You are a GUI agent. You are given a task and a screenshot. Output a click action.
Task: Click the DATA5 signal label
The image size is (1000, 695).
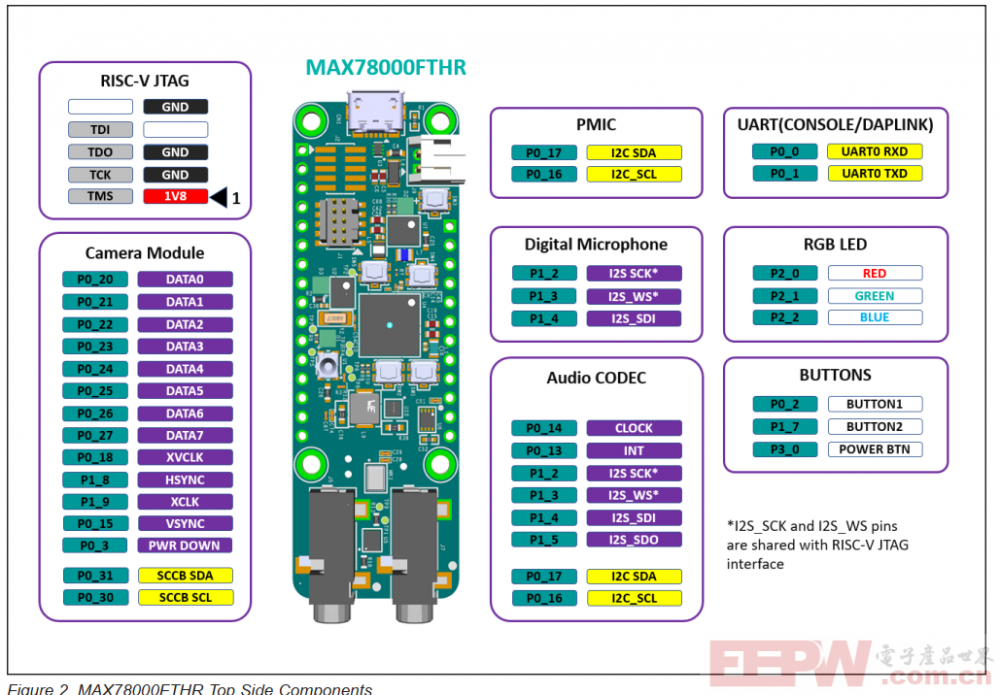[185, 391]
